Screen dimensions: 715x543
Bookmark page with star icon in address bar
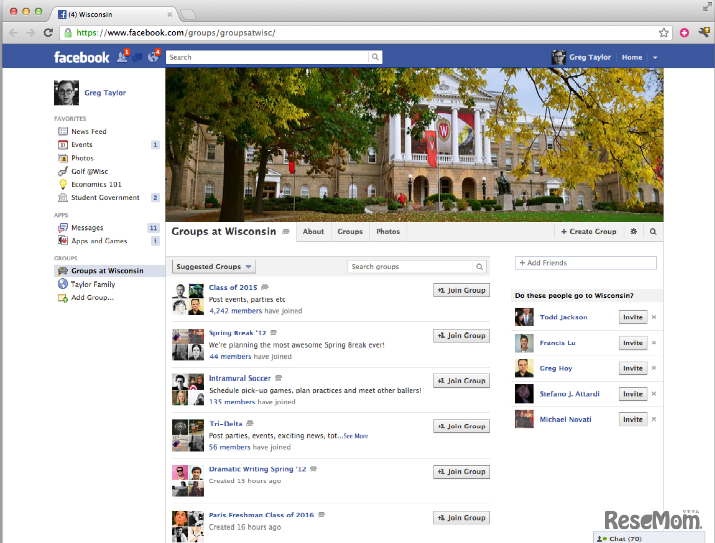click(663, 33)
